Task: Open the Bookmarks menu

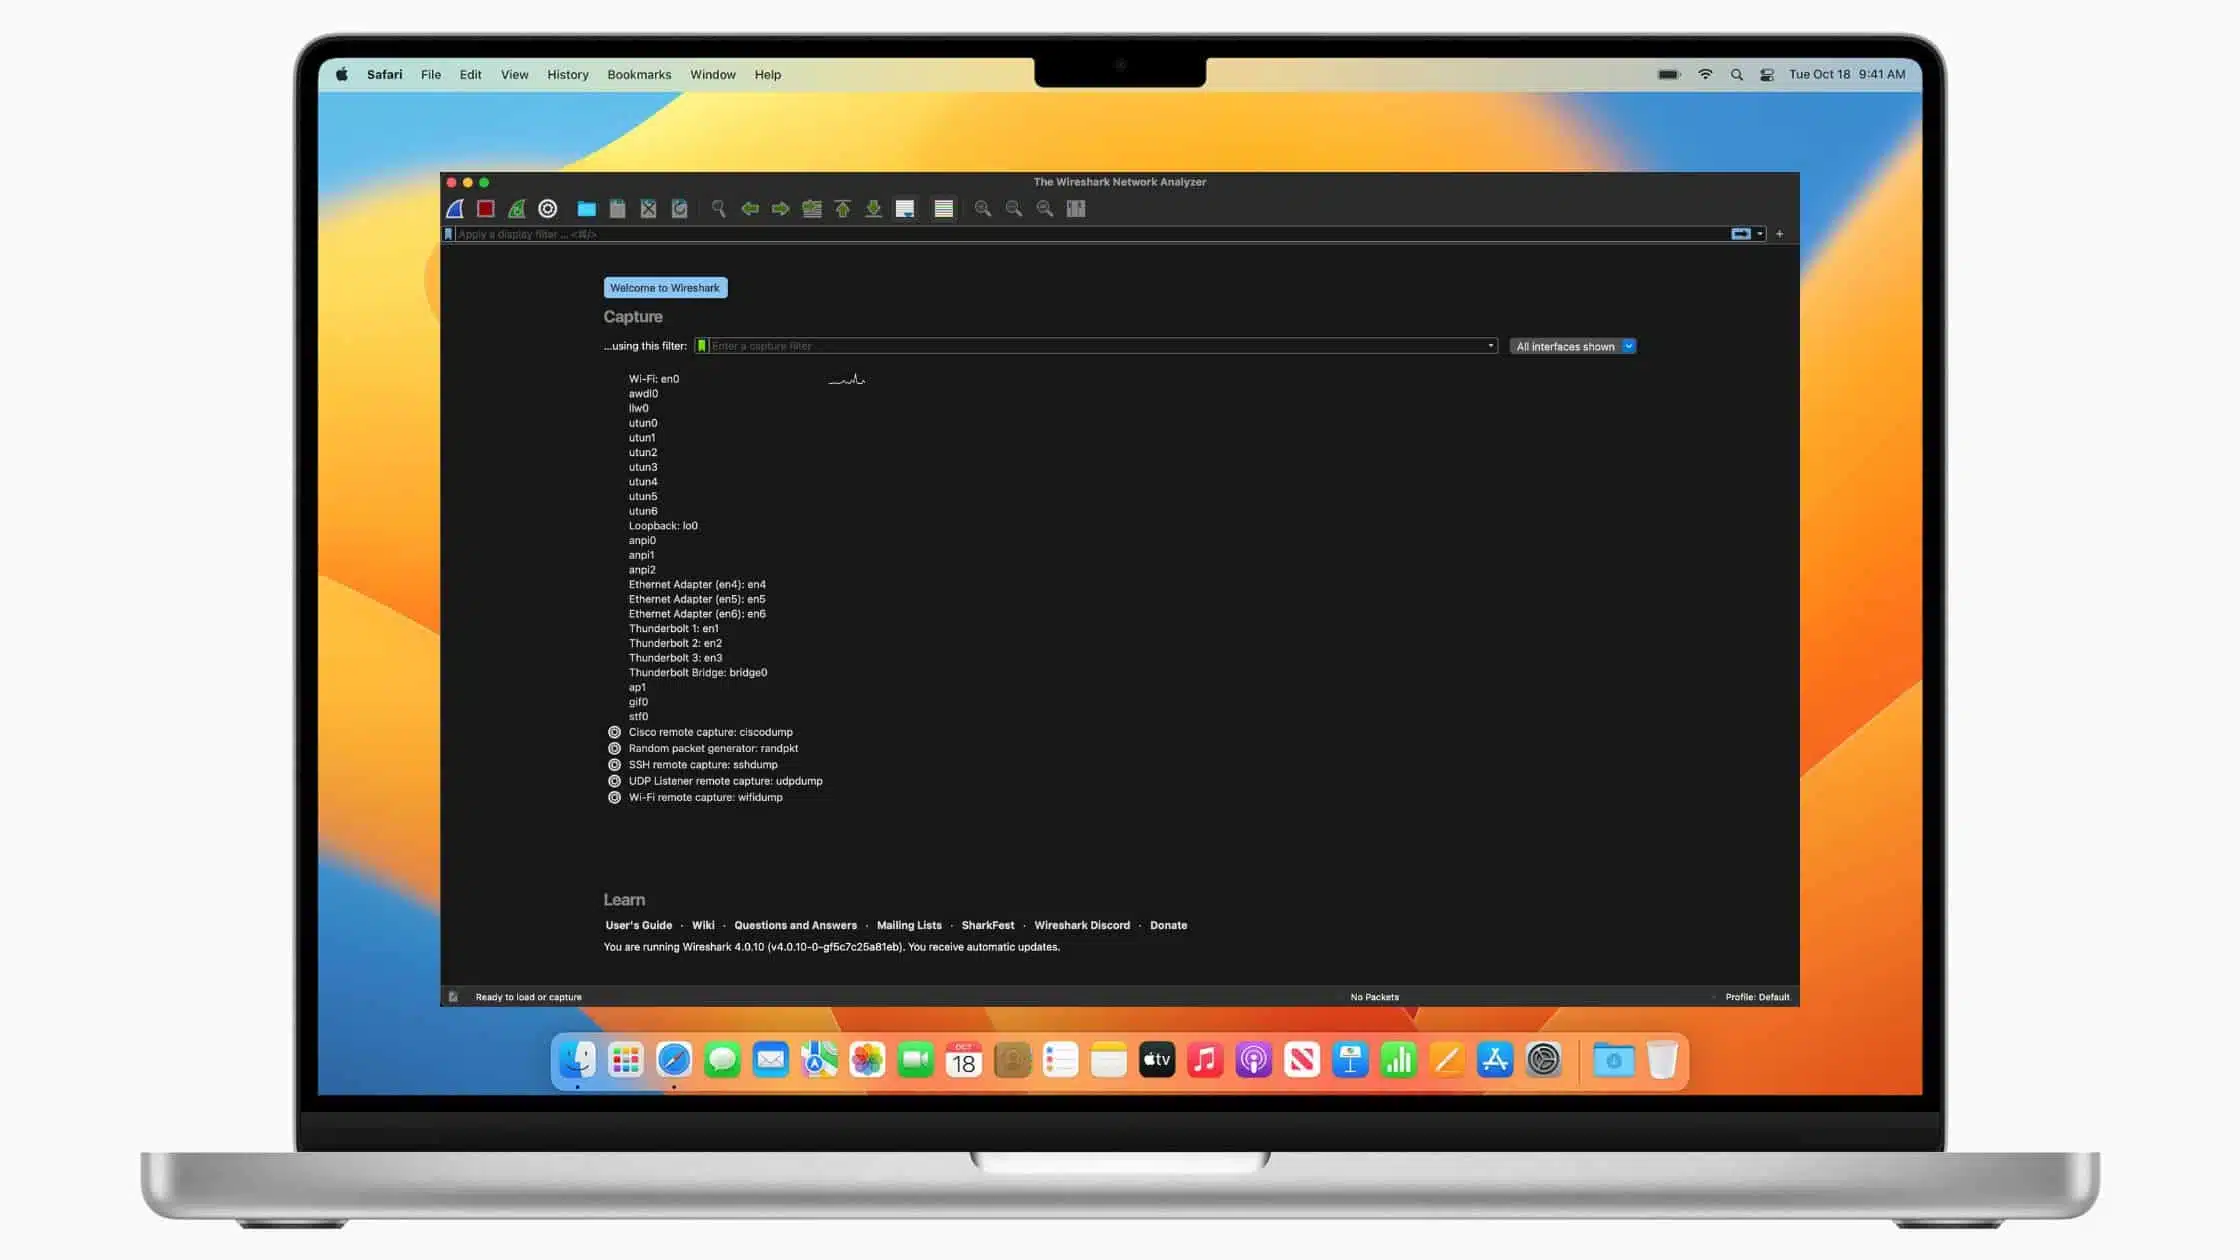Action: coord(639,75)
